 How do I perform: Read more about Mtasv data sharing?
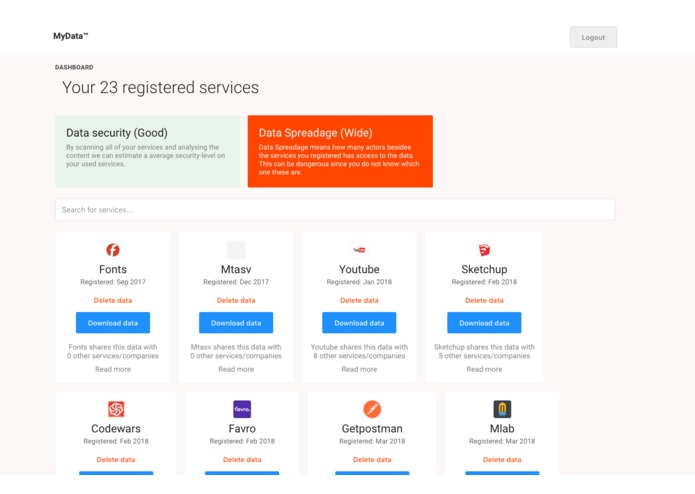(236, 369)
